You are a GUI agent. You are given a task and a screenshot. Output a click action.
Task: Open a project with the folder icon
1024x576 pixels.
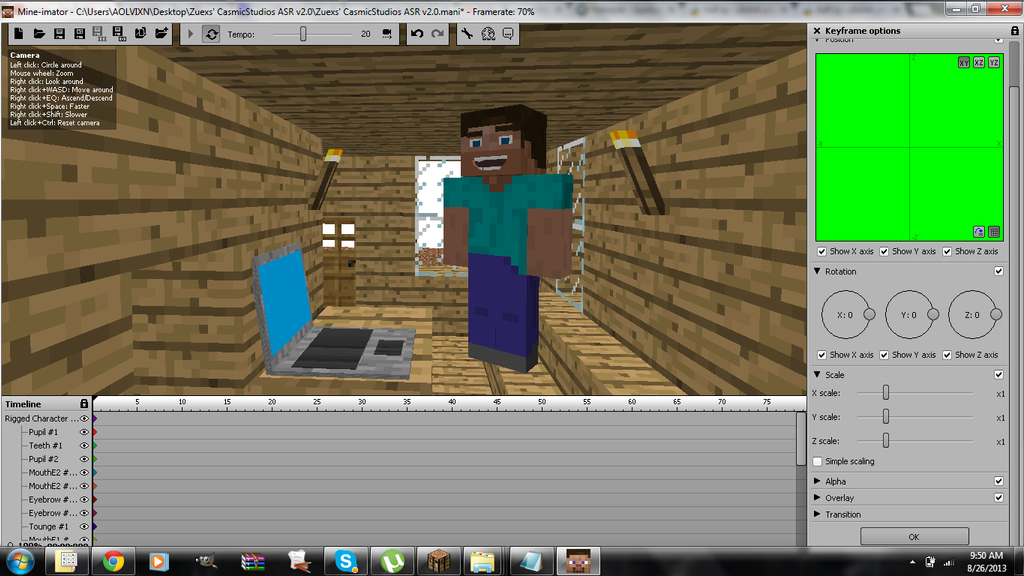click(x=39, y=34)
